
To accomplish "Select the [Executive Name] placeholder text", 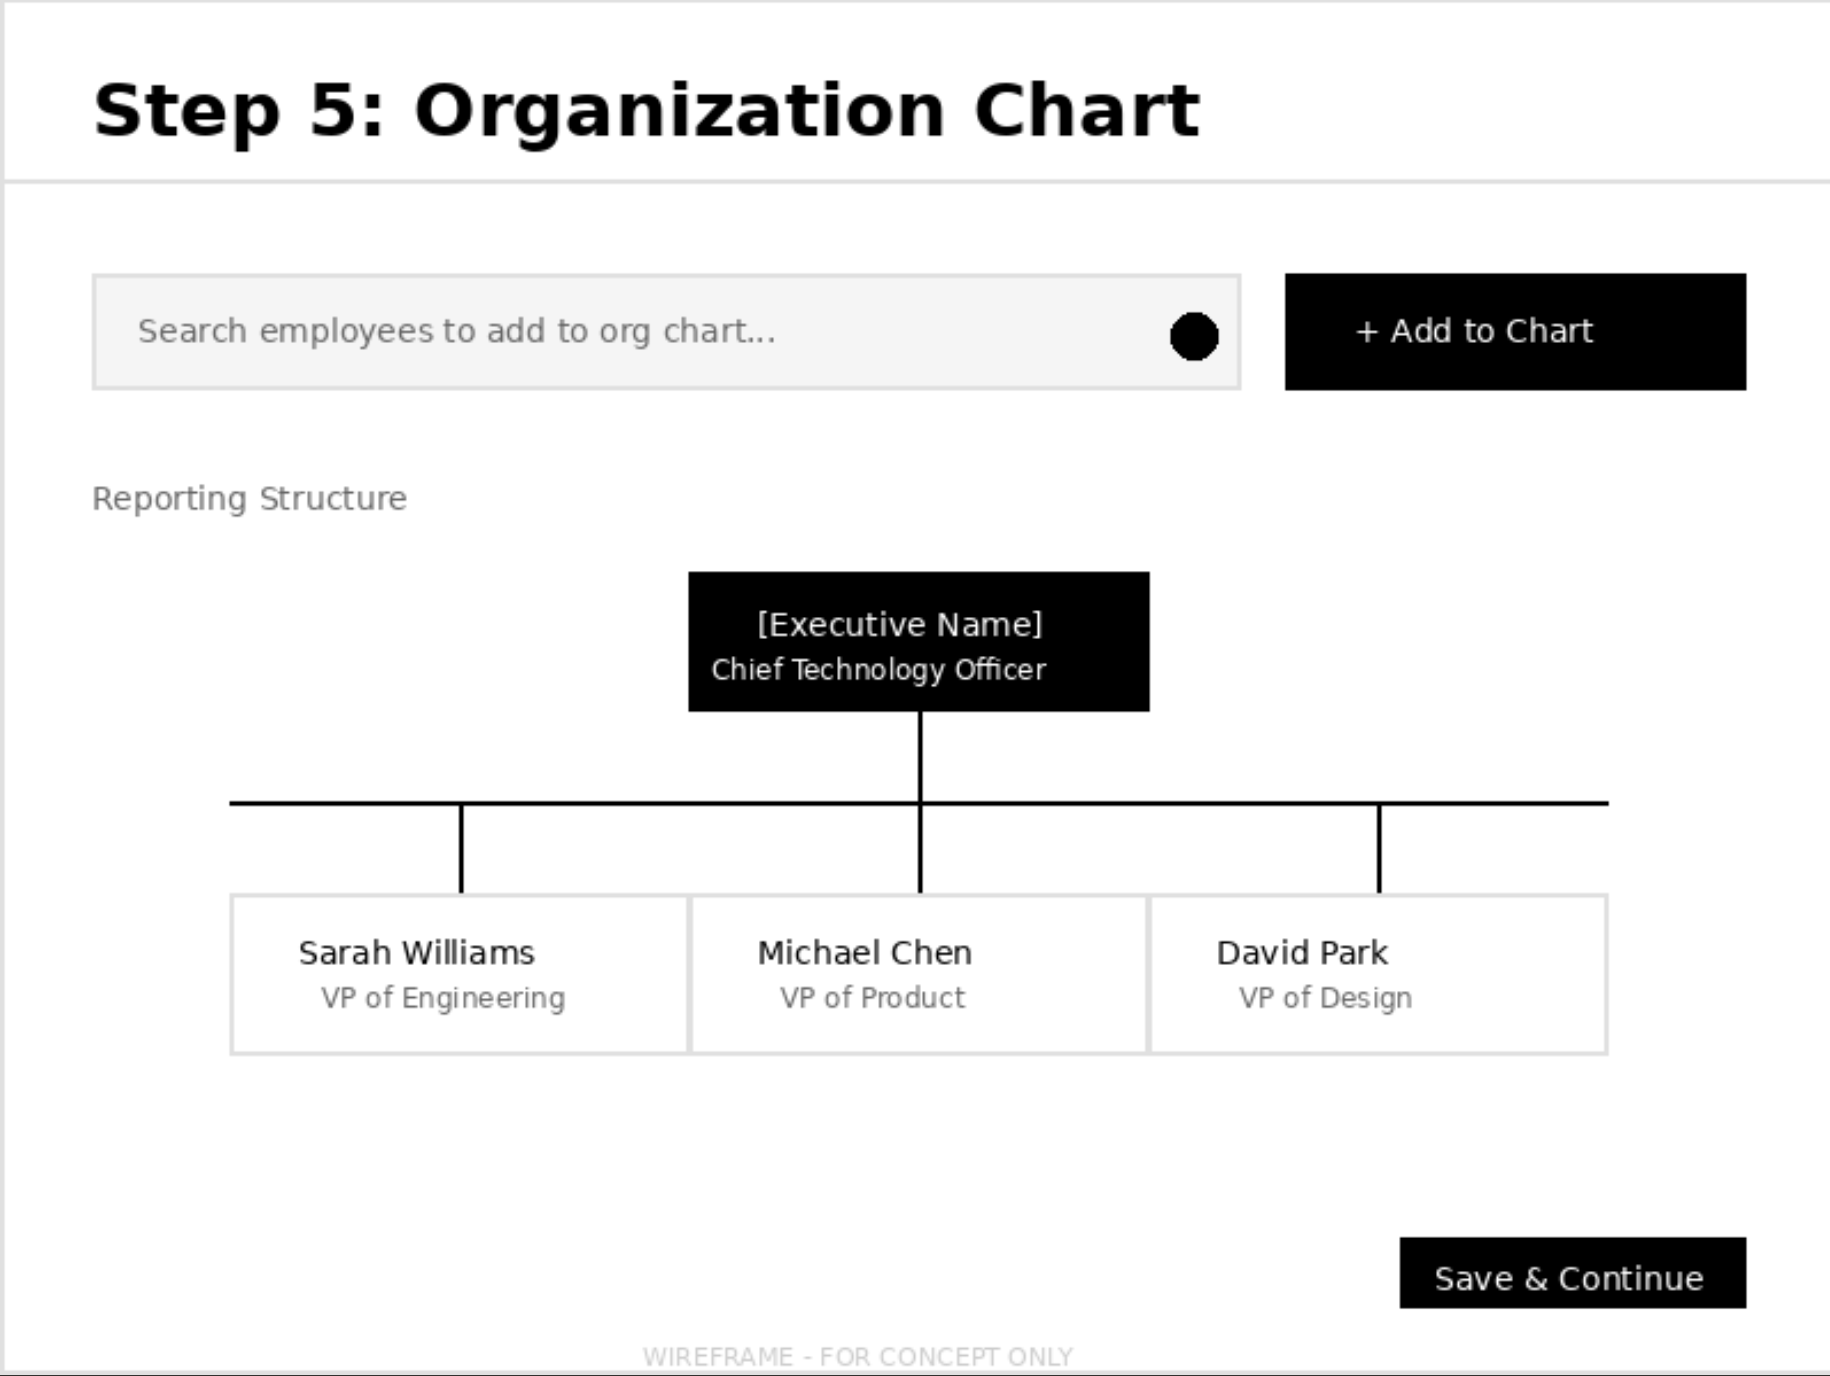I will [x=899, y=625].
